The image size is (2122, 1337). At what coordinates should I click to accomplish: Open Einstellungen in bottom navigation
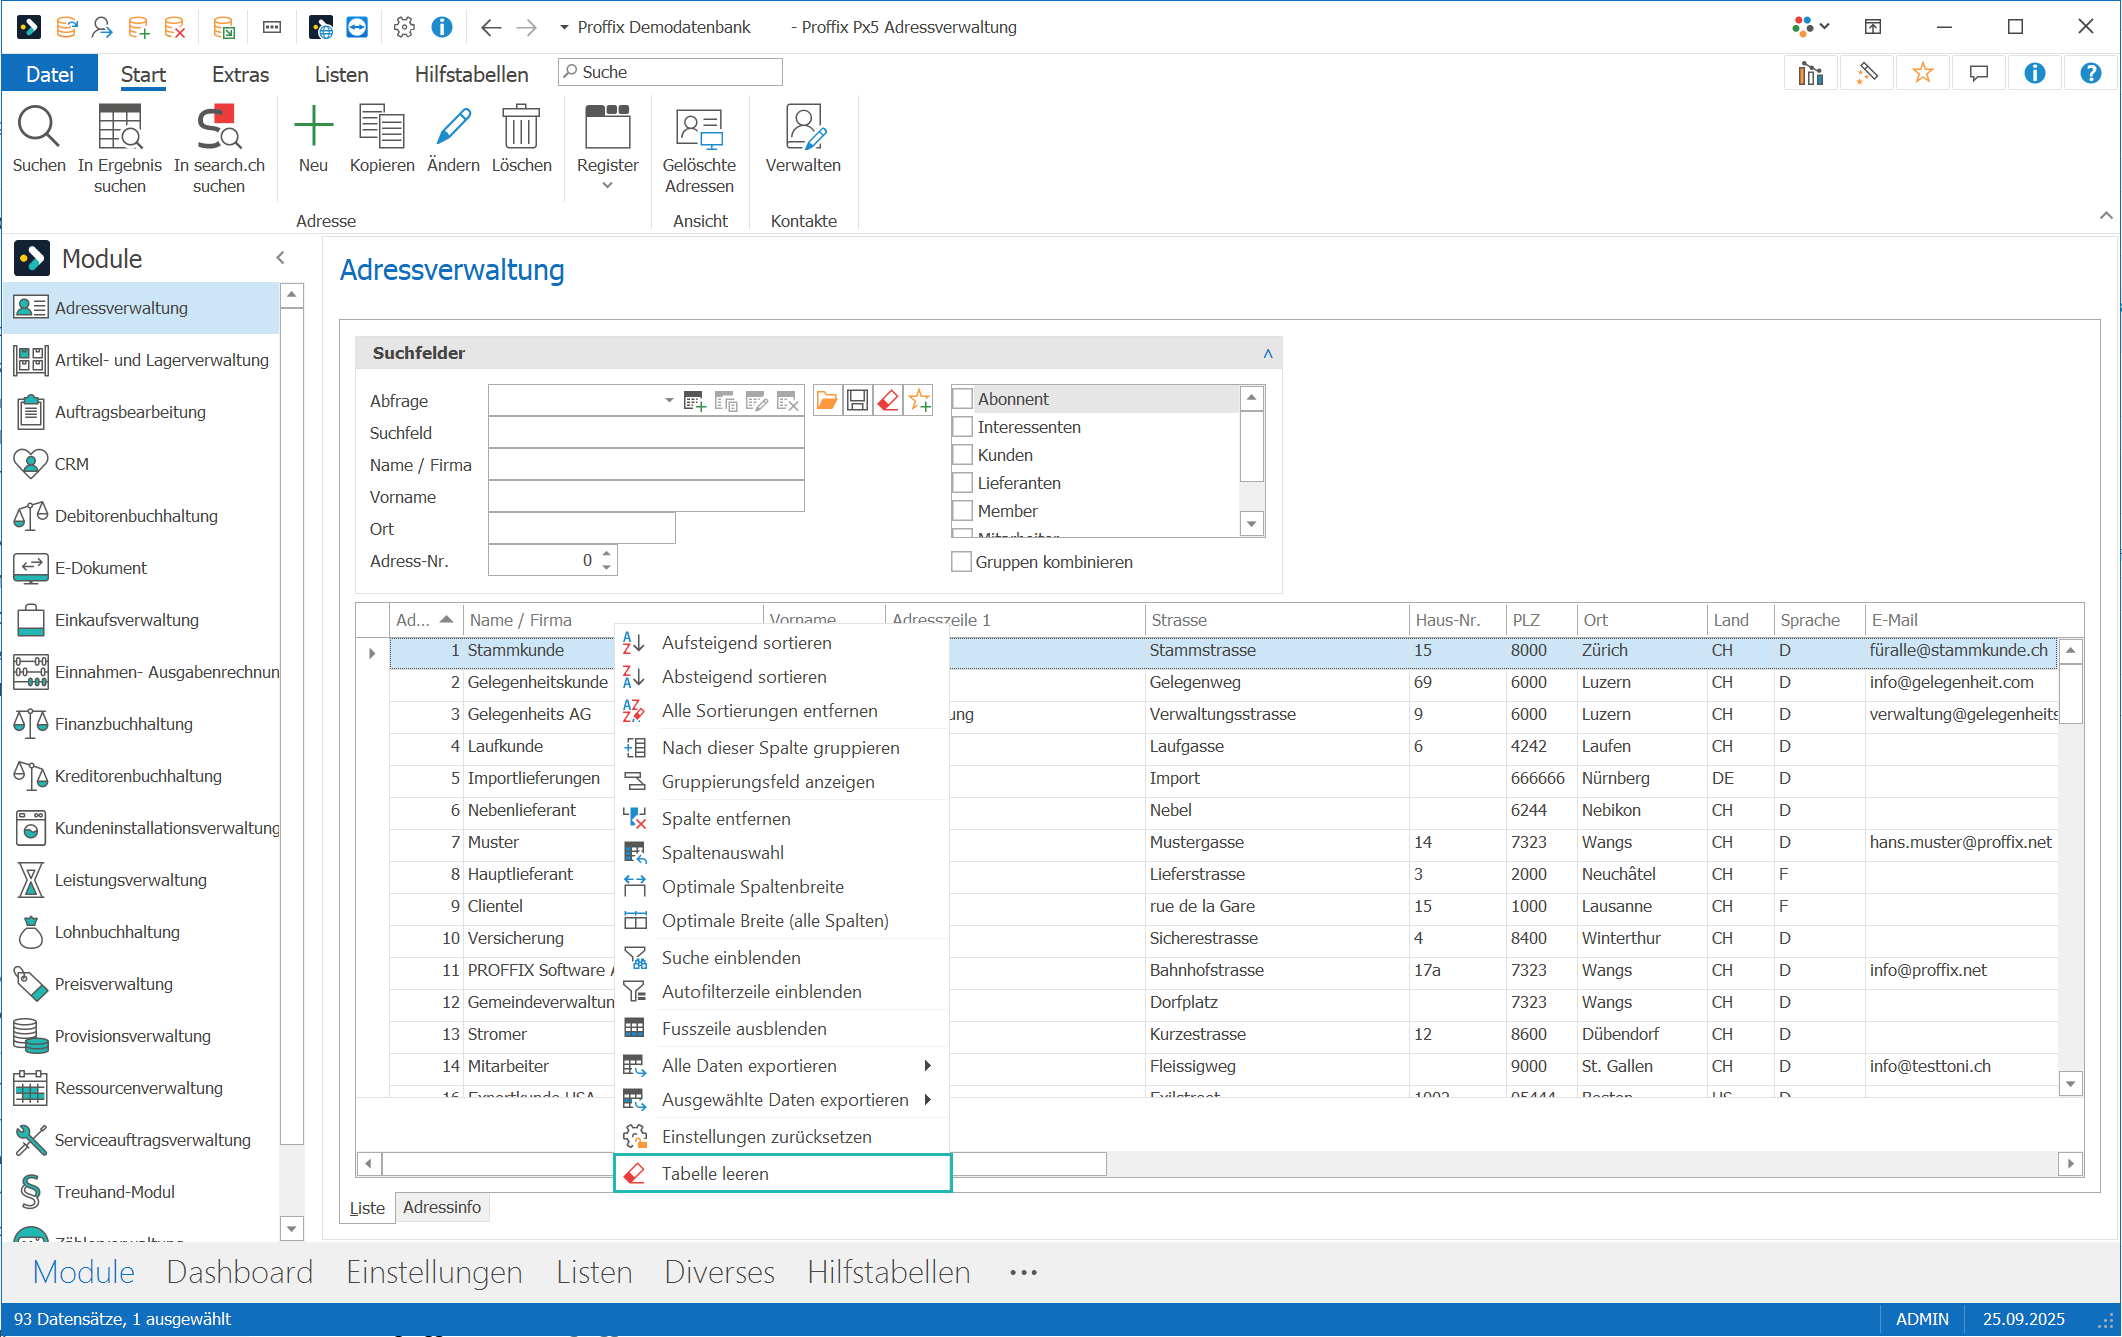[x=434, y=1272]
